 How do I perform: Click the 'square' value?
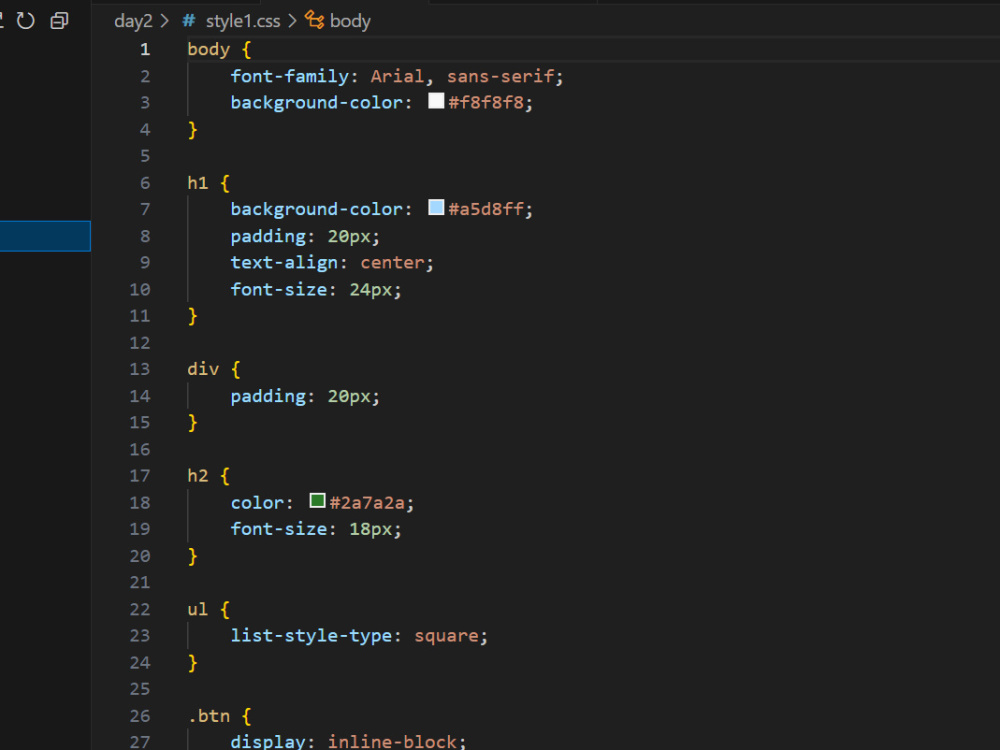(x=446, y=636)
